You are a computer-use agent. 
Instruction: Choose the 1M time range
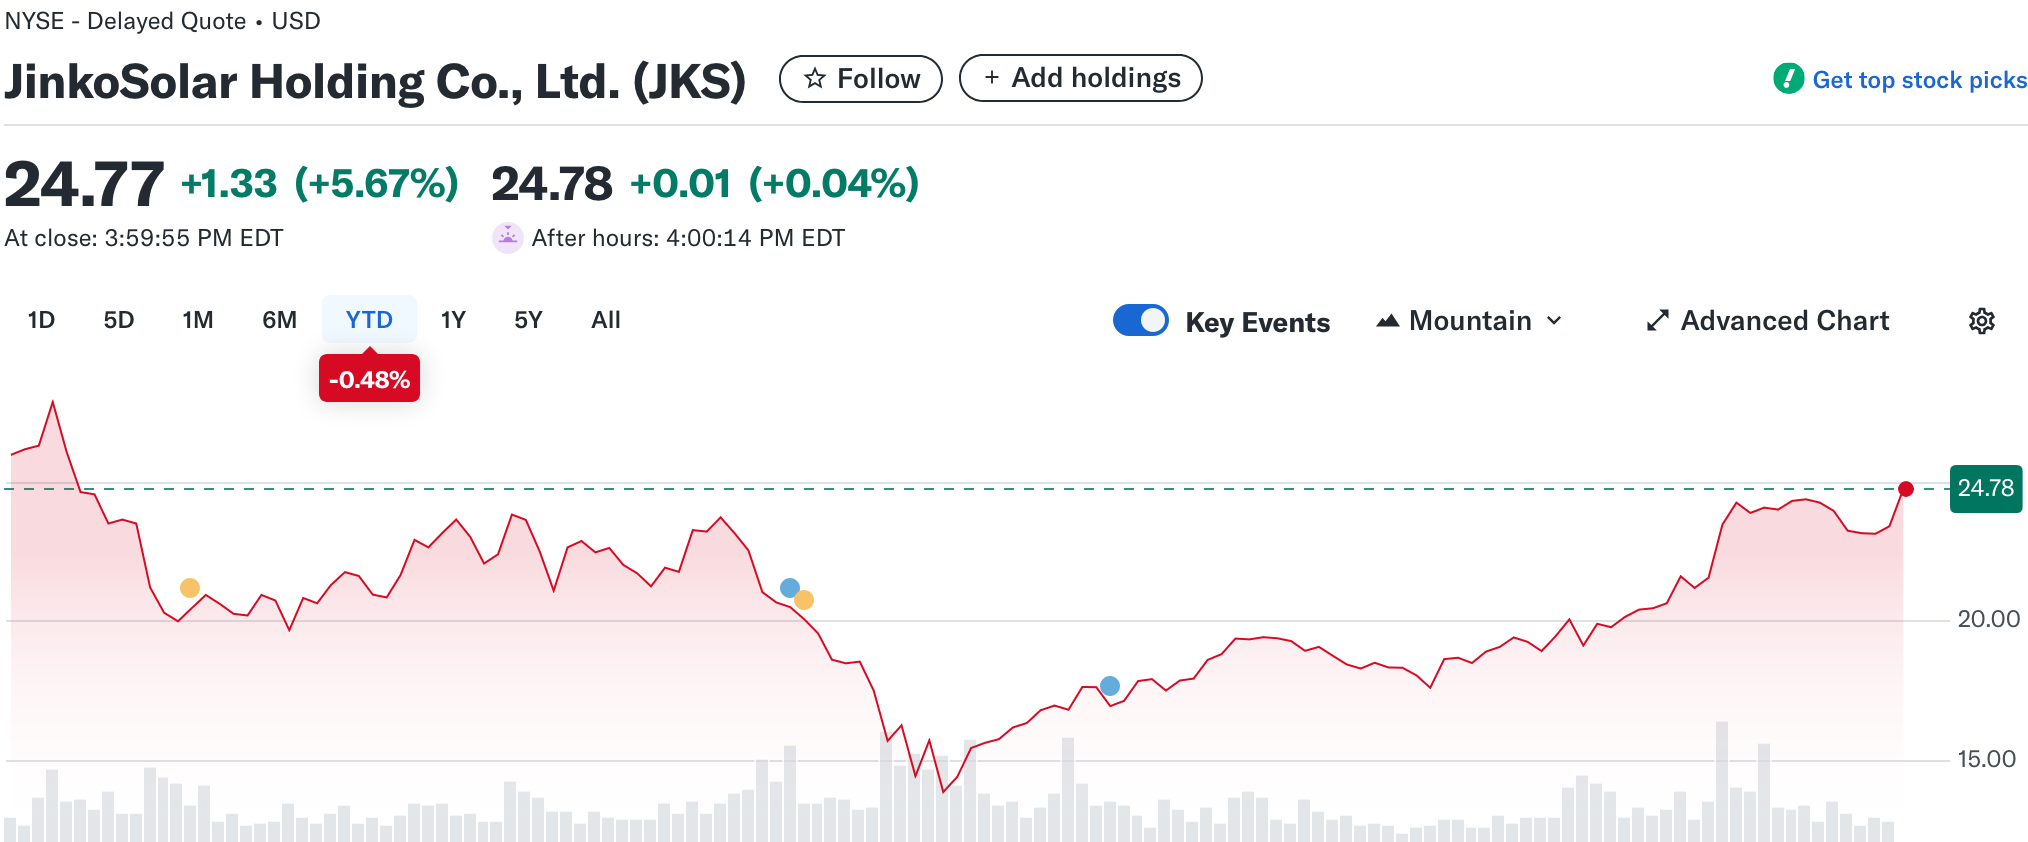[198, 320]
